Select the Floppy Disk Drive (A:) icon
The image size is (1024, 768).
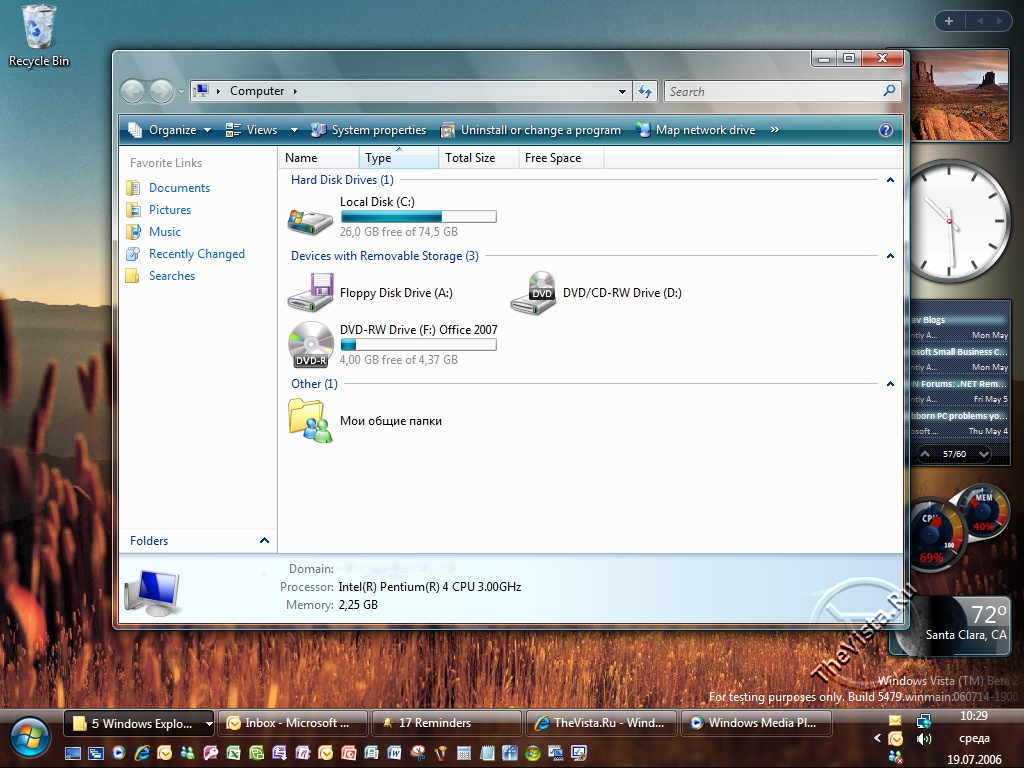pos(310,293)
